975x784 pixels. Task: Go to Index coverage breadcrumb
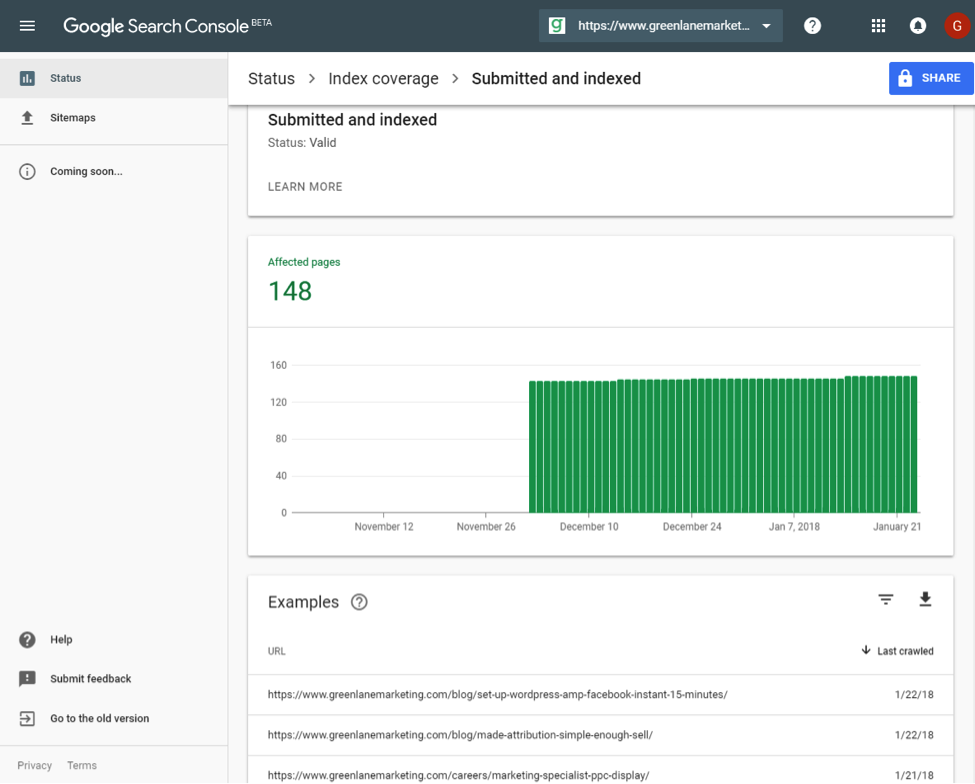383,78
